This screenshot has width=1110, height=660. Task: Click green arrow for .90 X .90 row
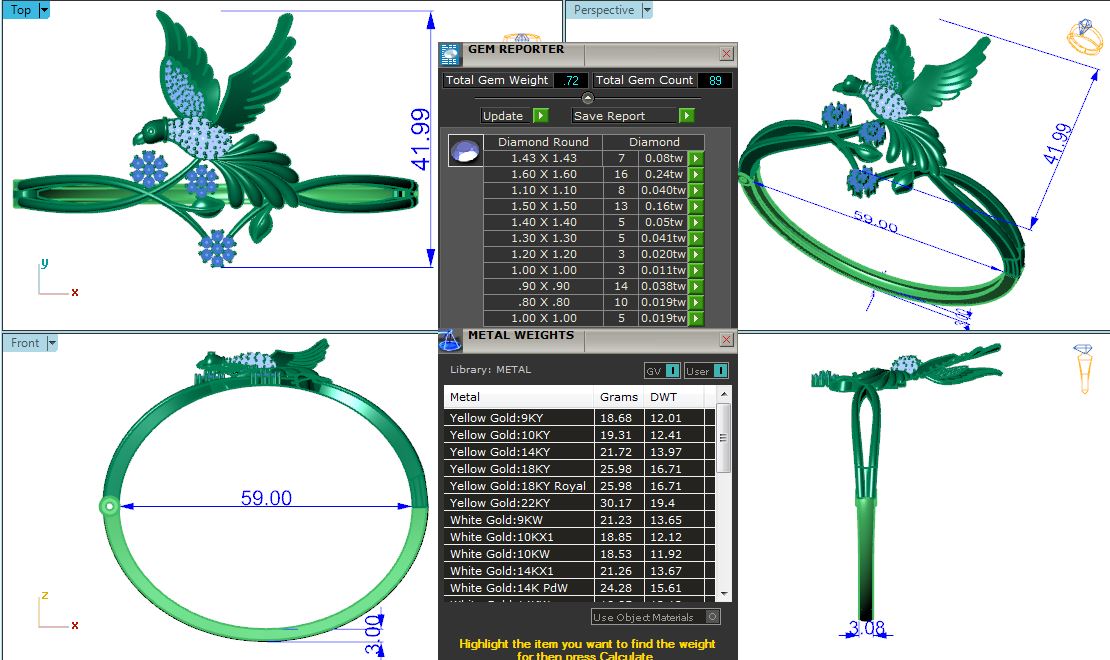point(696,286)
